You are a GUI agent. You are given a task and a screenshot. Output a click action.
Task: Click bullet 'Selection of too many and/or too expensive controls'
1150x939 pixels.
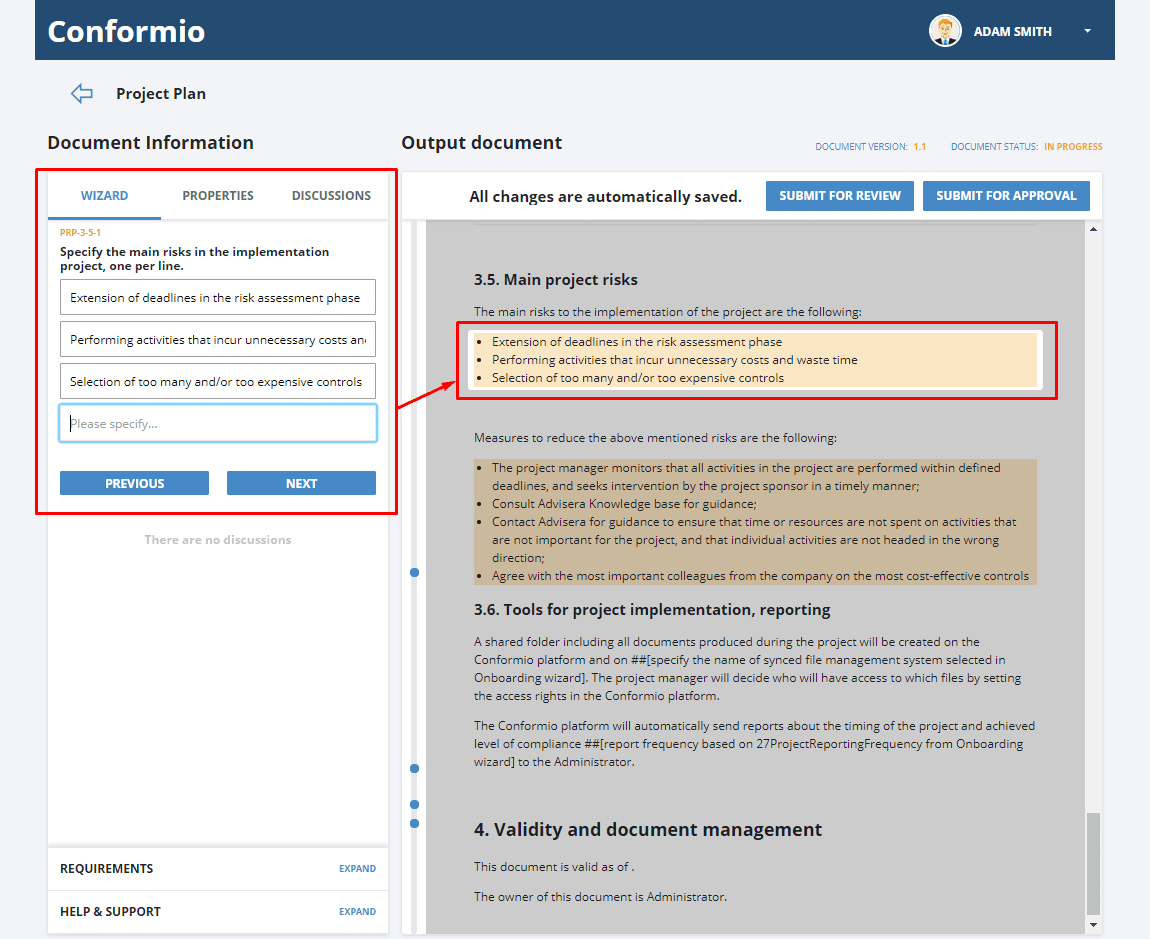tap(637, 378)
